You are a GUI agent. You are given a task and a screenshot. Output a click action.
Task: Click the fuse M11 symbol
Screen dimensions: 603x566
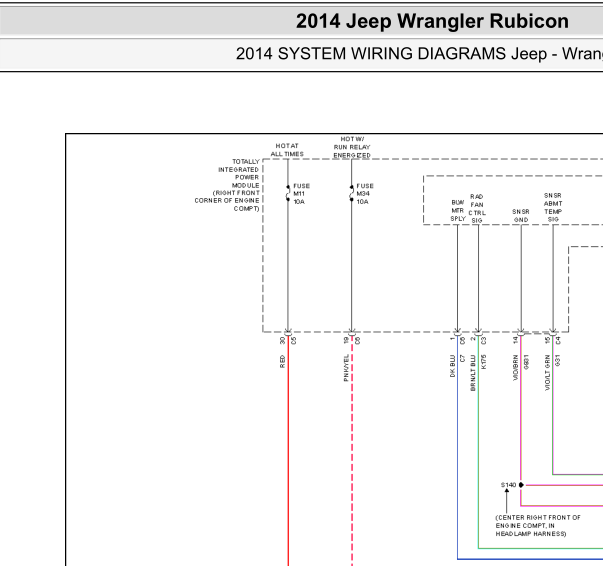(x=288, y=193)
